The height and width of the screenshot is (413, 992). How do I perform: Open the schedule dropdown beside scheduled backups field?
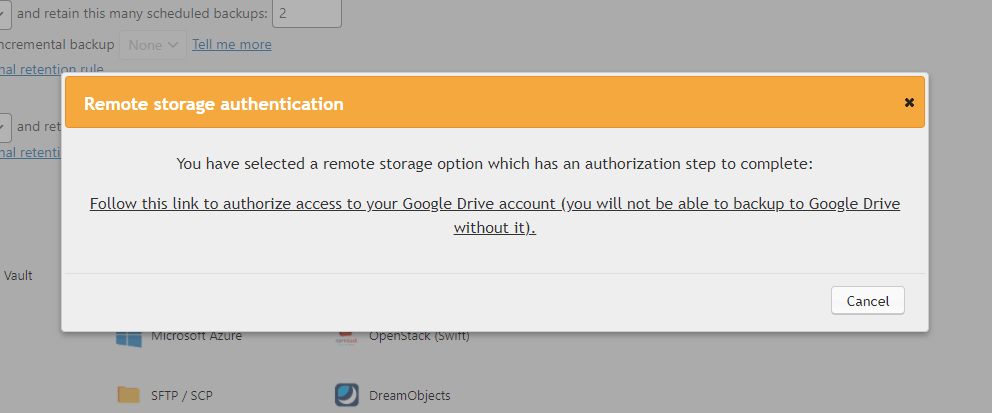[x=5, y=14]
